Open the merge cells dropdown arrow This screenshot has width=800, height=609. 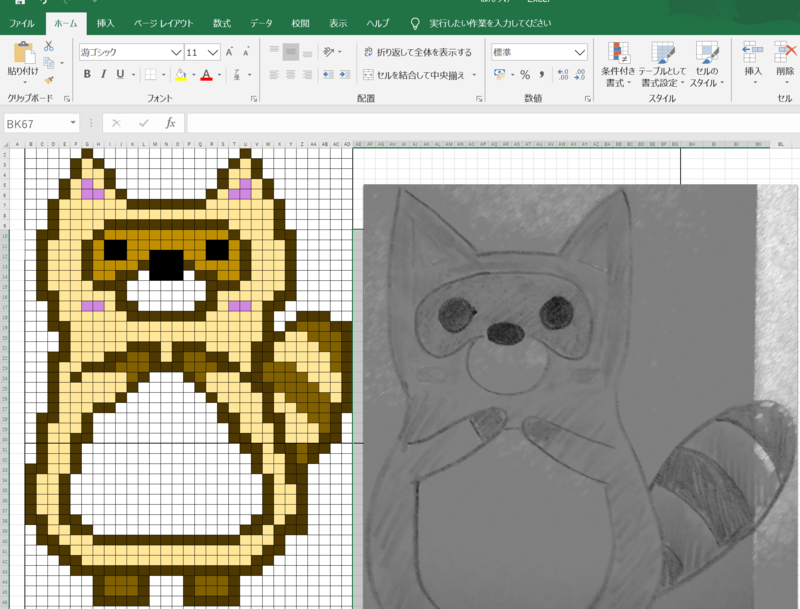[474, 75]
